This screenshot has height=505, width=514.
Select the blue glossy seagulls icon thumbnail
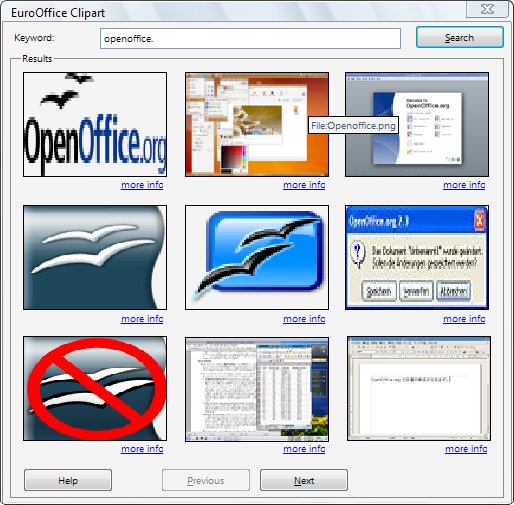click(x=257, y=257)
